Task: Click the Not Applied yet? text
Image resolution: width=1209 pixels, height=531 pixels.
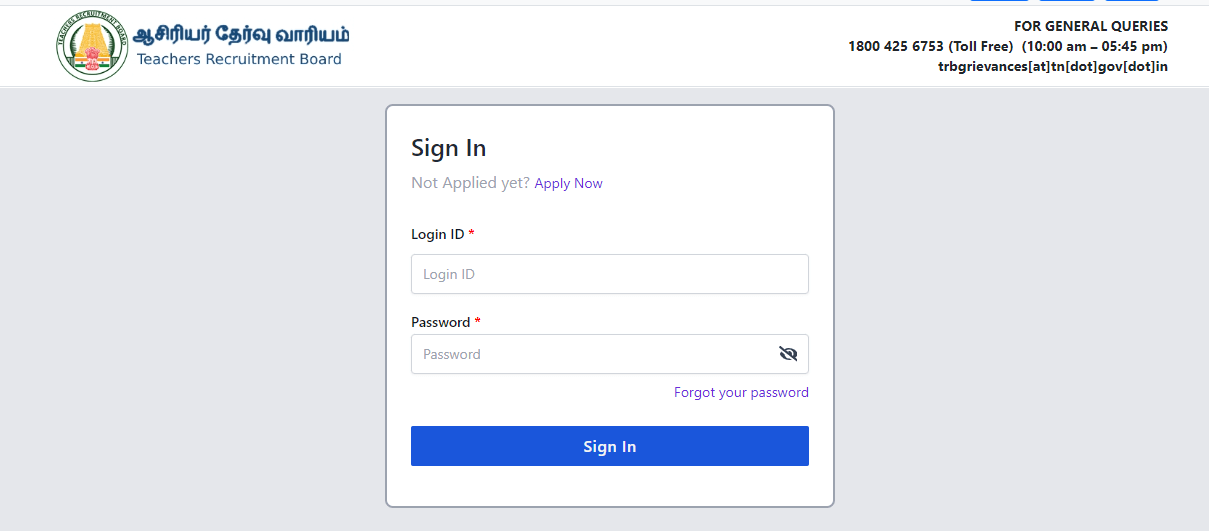Action: (470, 183)
